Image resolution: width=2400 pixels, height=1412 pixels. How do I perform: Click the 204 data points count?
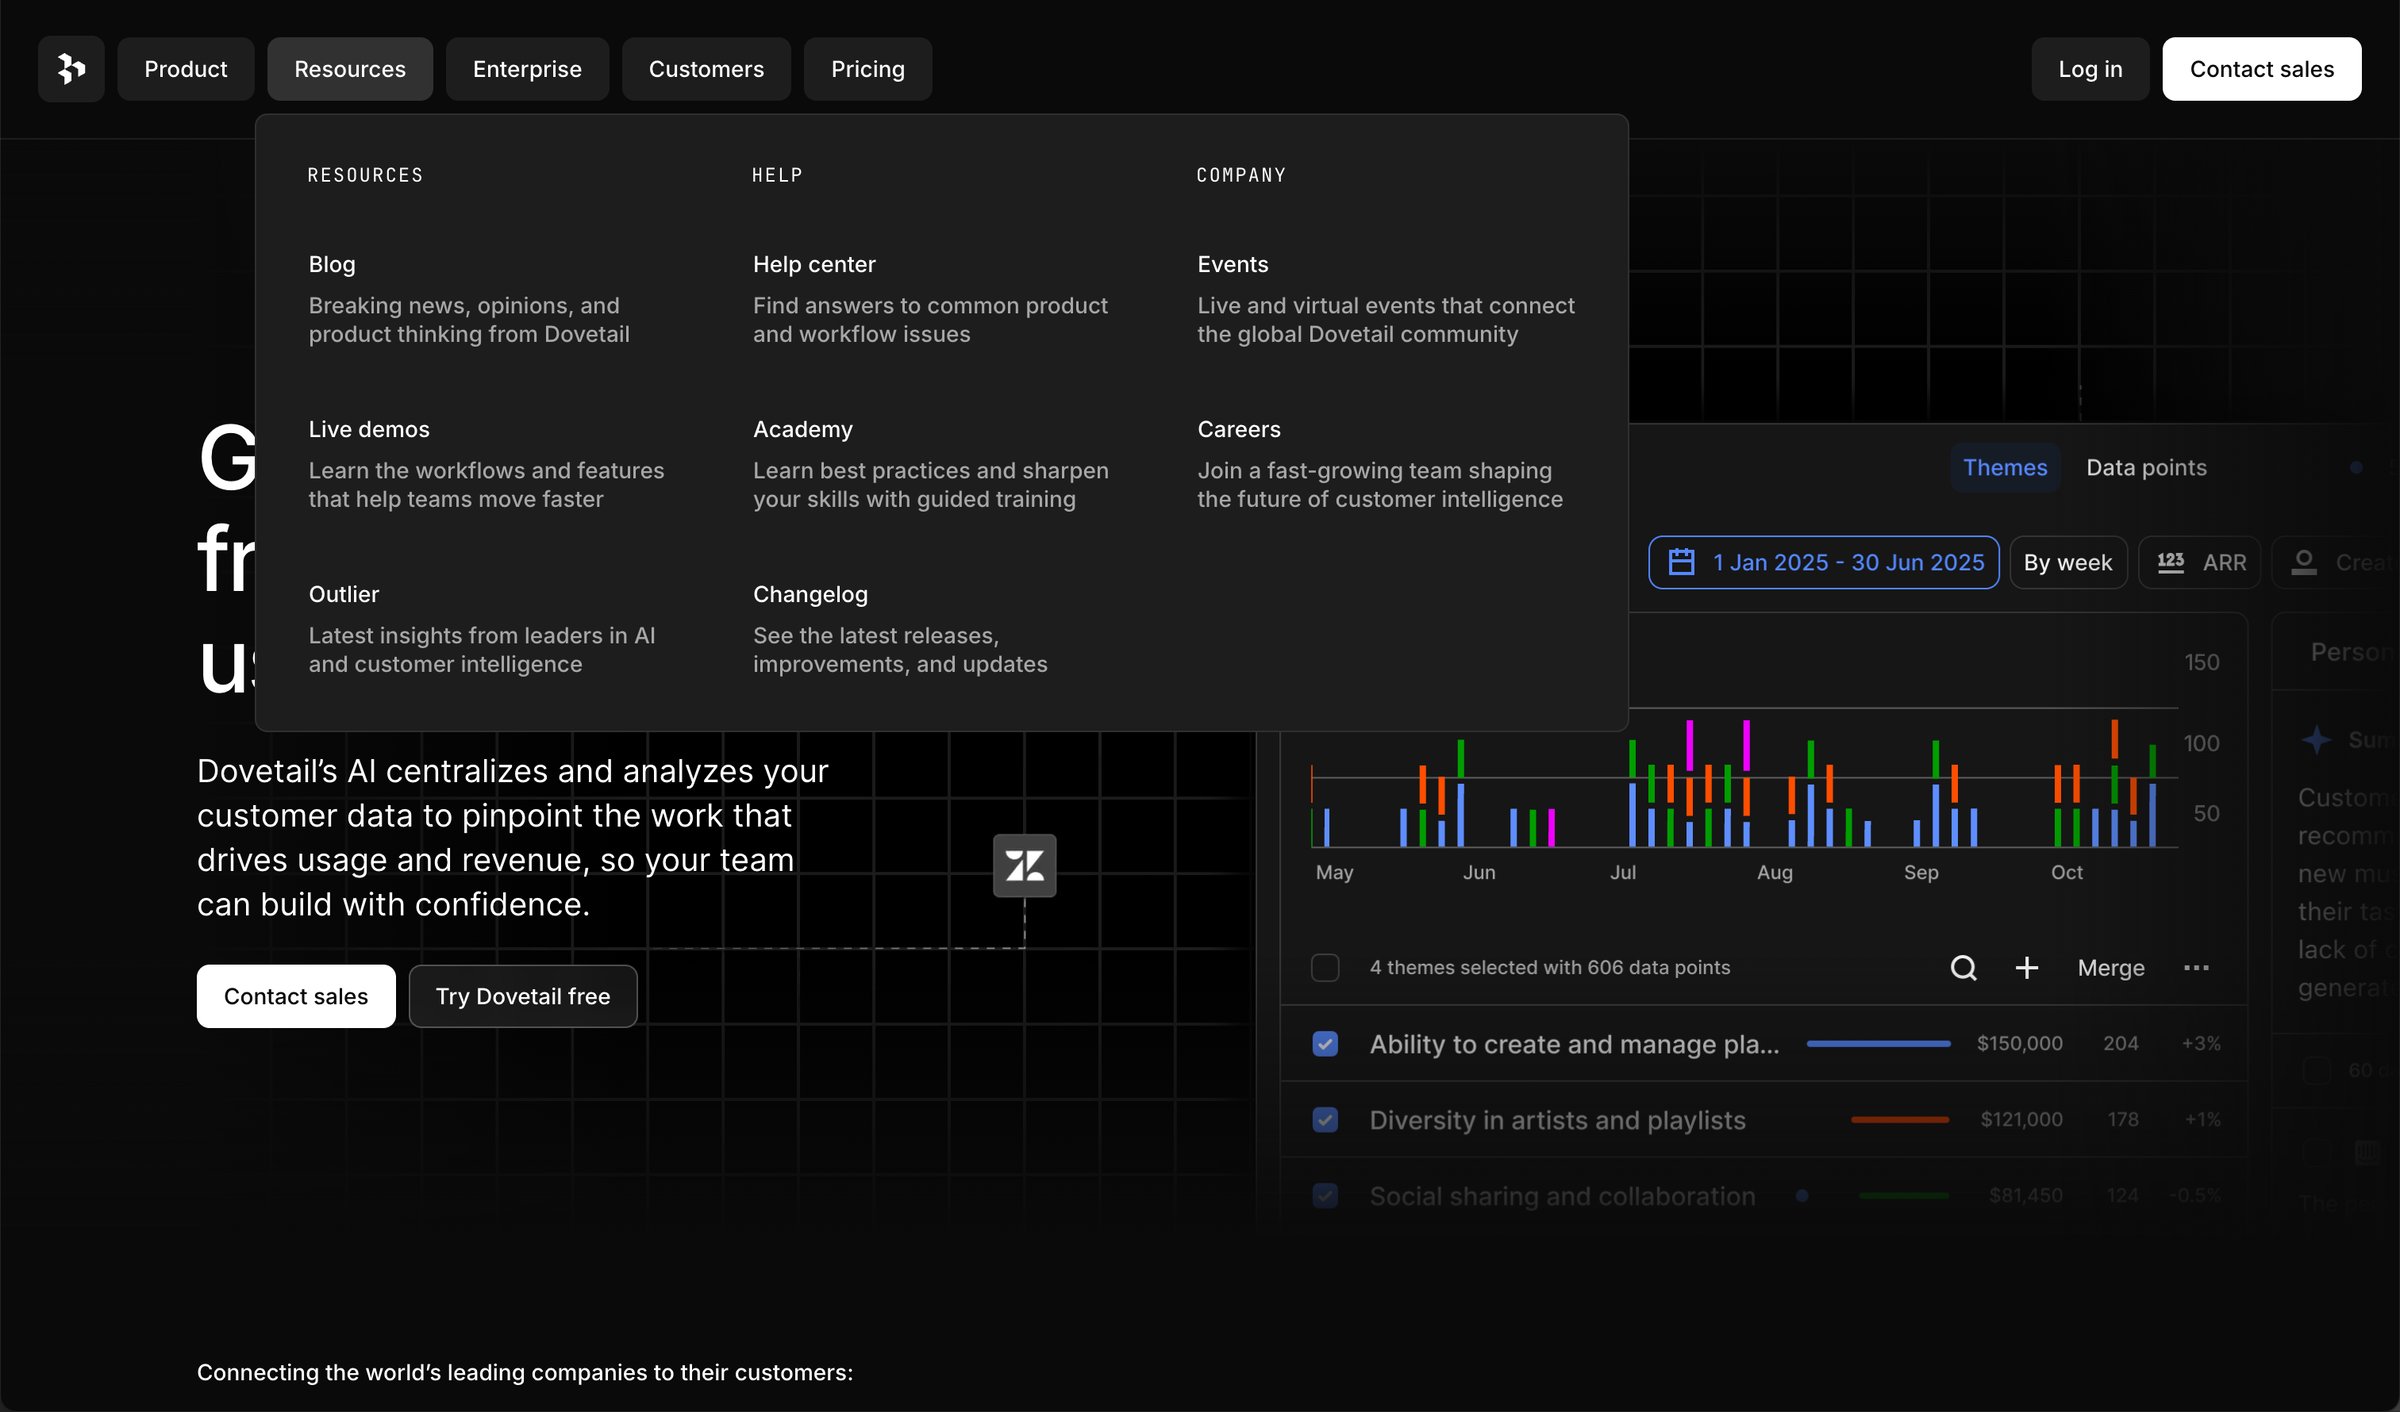[2120, 1043]
